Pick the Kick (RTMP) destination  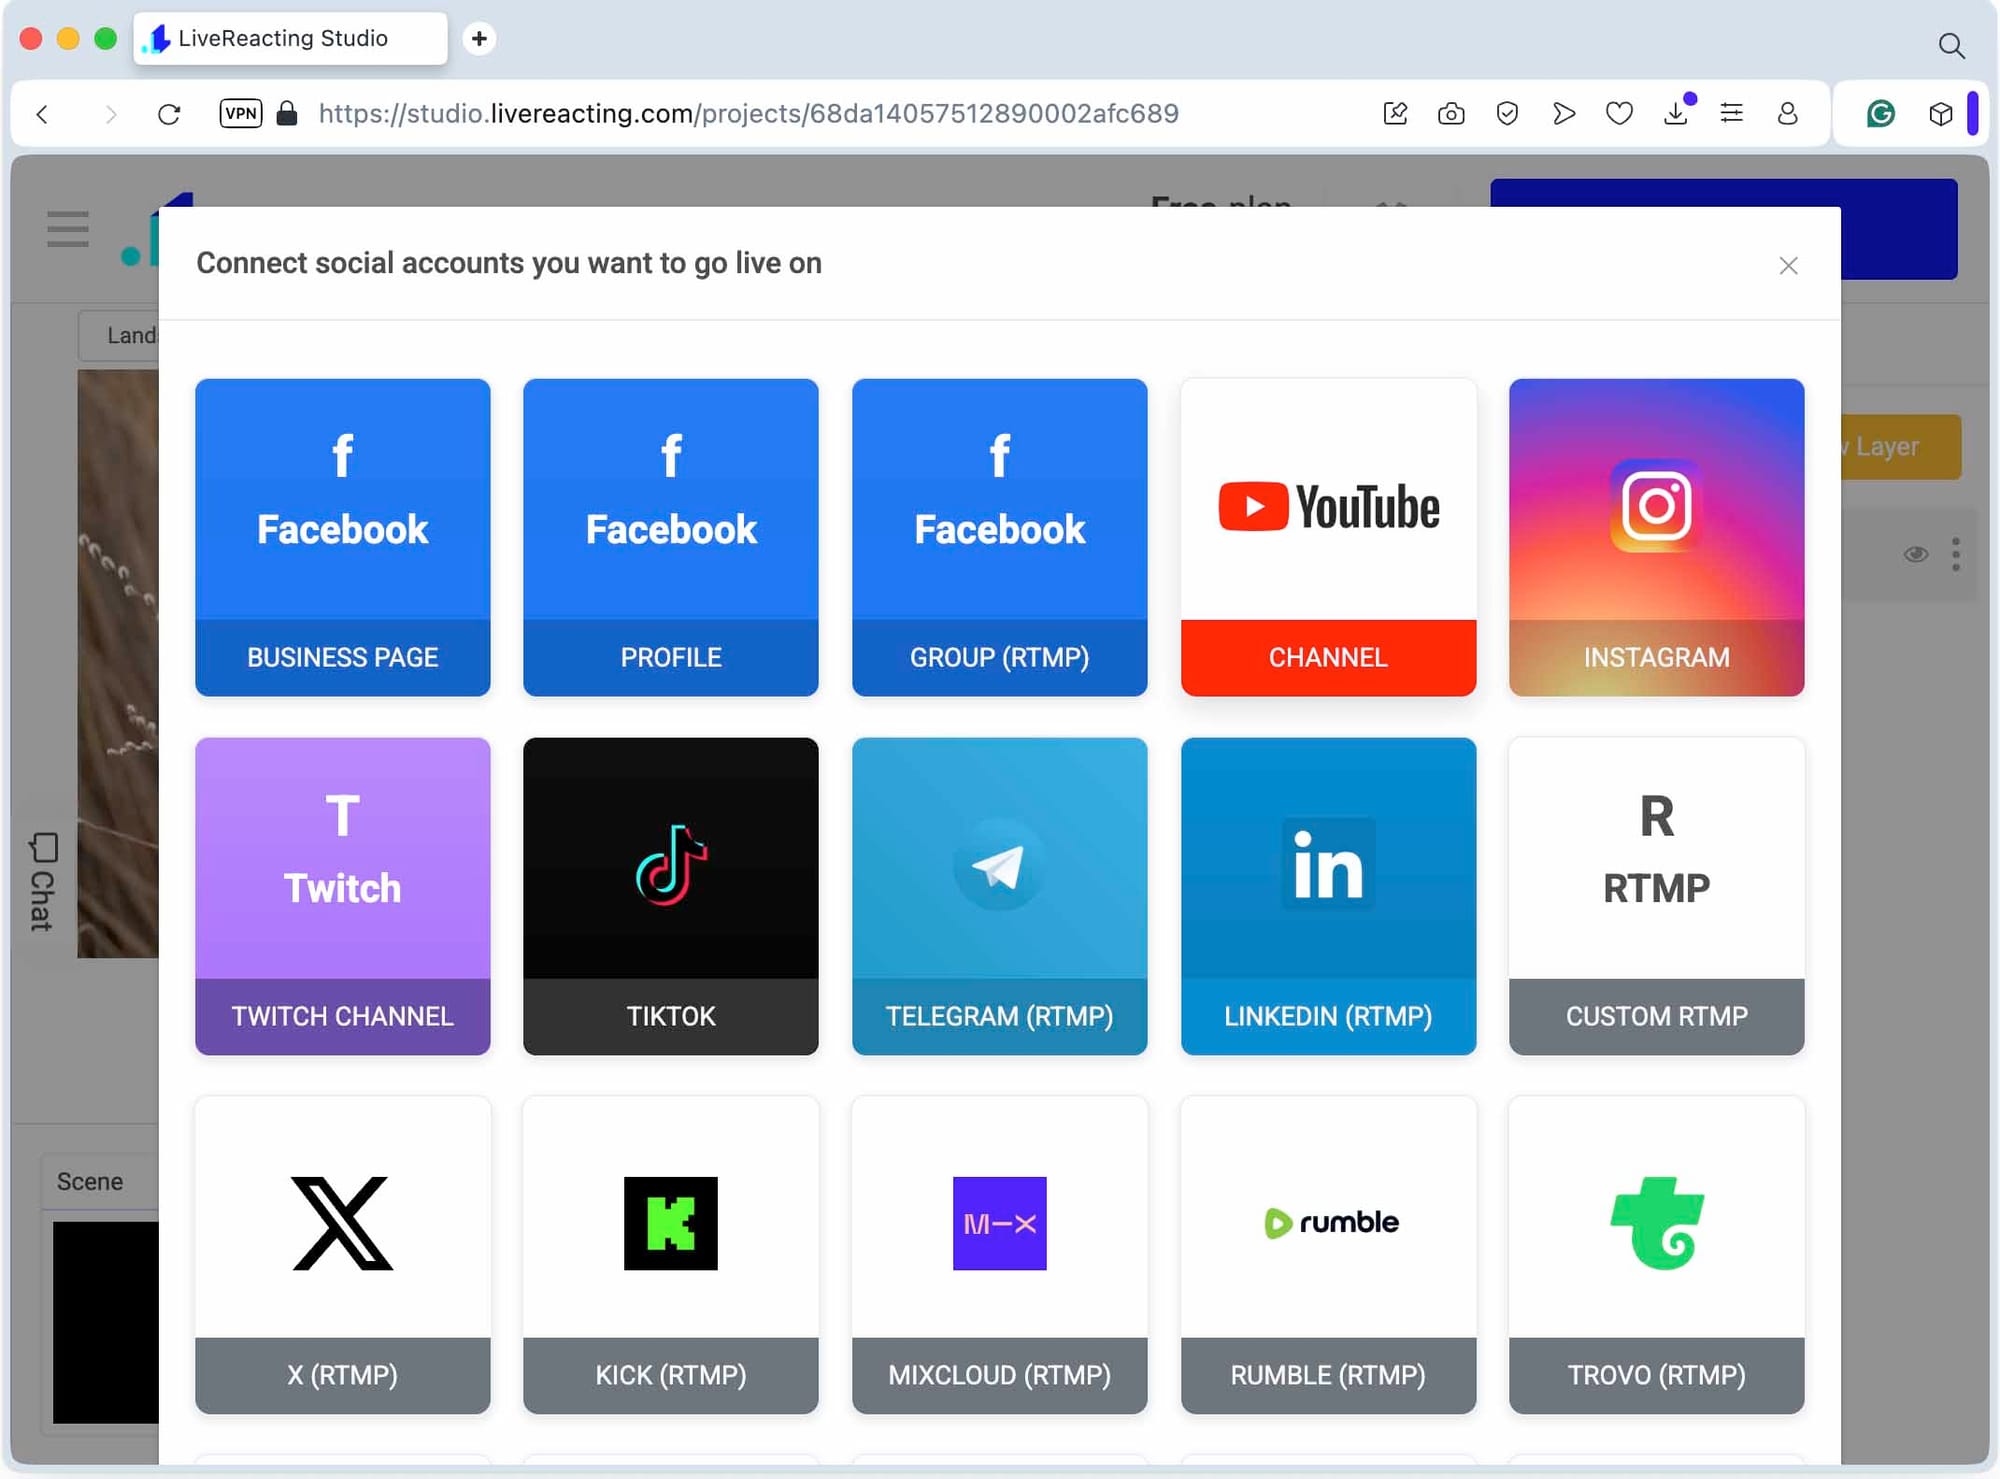(670, 1254)
